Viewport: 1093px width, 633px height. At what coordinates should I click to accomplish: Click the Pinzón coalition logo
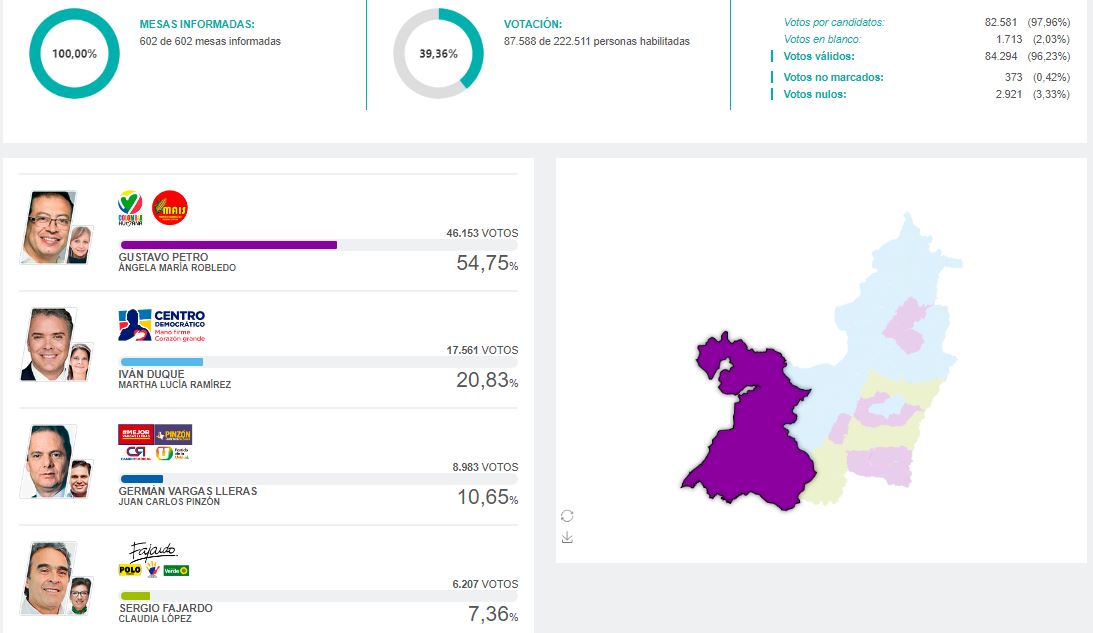pyautogui.click(x=174, y=434)
